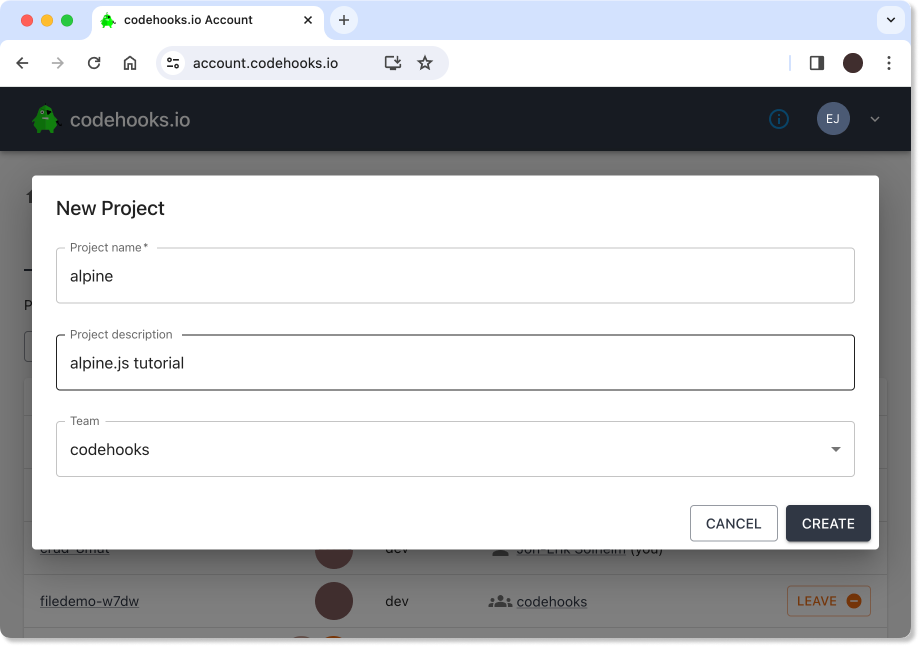This screenshot has width=919, height=646.
Task: Click the install app icon in address bar
Action: click(x=393, y=63)
